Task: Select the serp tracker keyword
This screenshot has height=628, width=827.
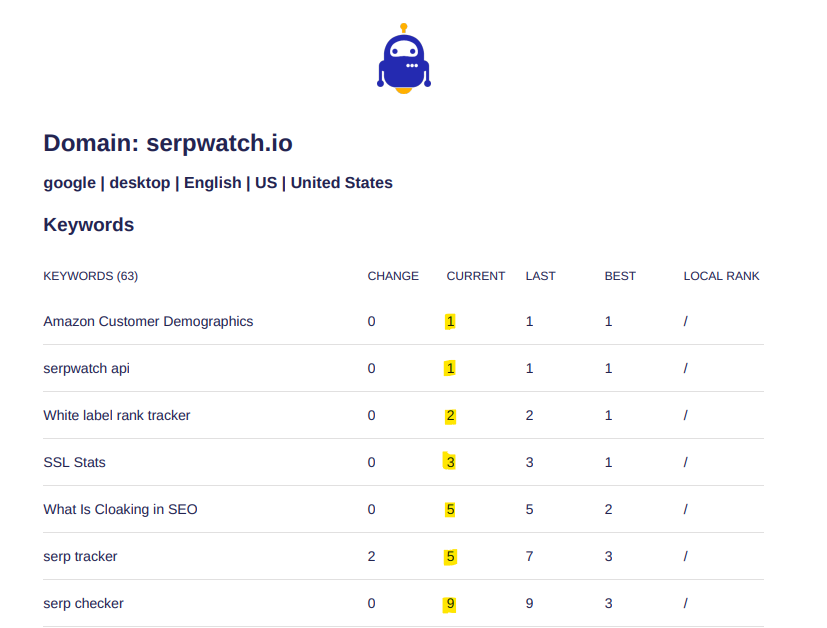Action: [x=80, y=557]
